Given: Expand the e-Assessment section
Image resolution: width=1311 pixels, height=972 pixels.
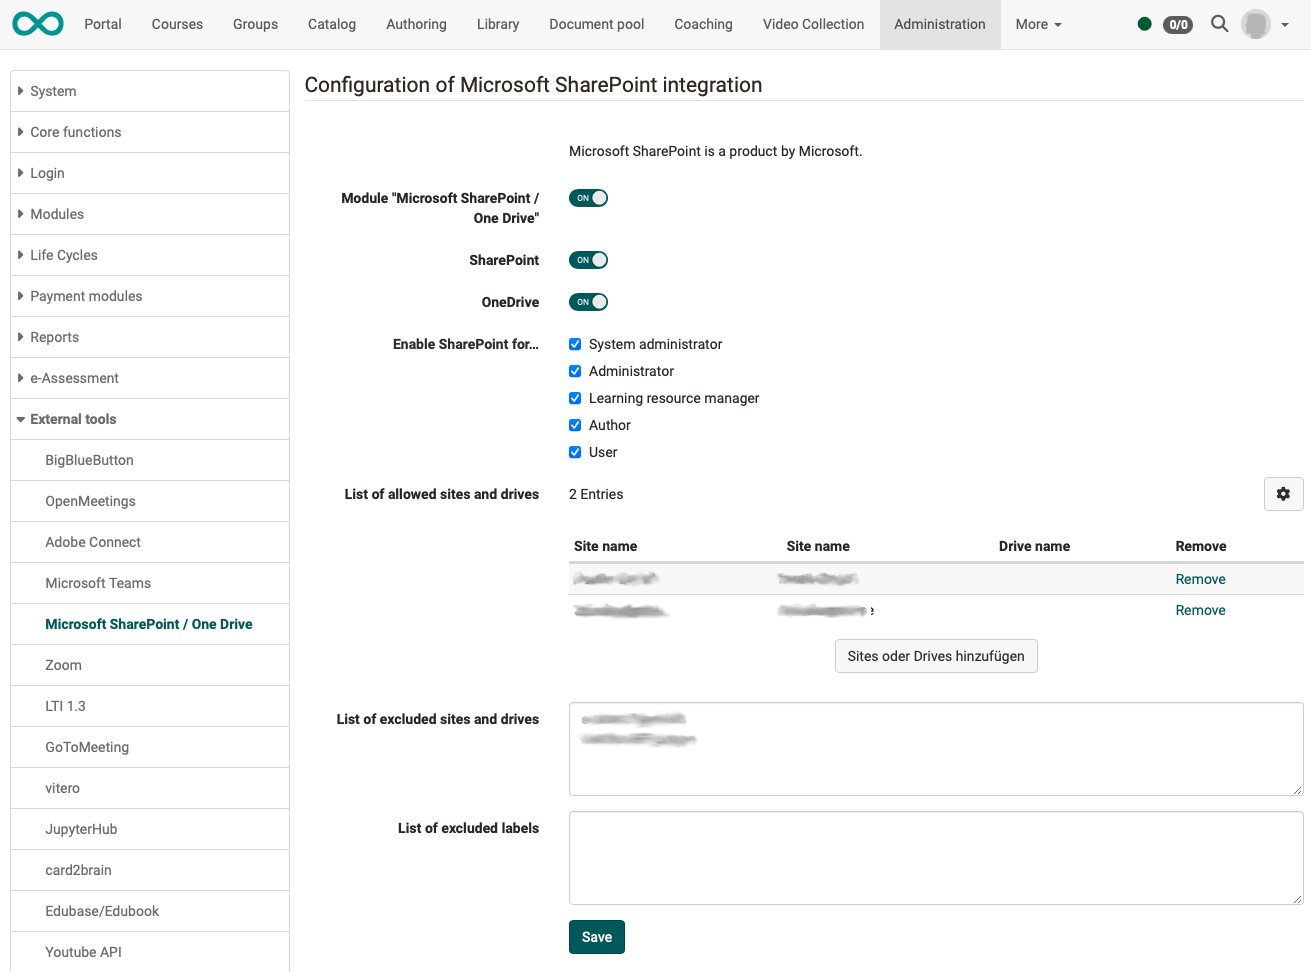Looking at the screenshot, I should click(150, 378).
